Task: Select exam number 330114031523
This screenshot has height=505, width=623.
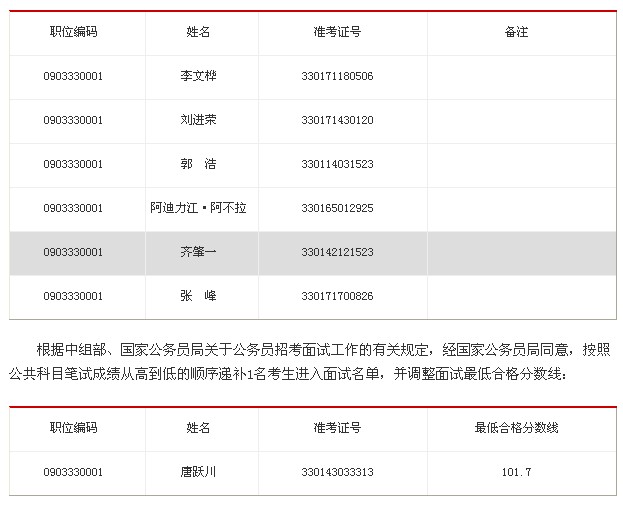Action: point(337,164)
